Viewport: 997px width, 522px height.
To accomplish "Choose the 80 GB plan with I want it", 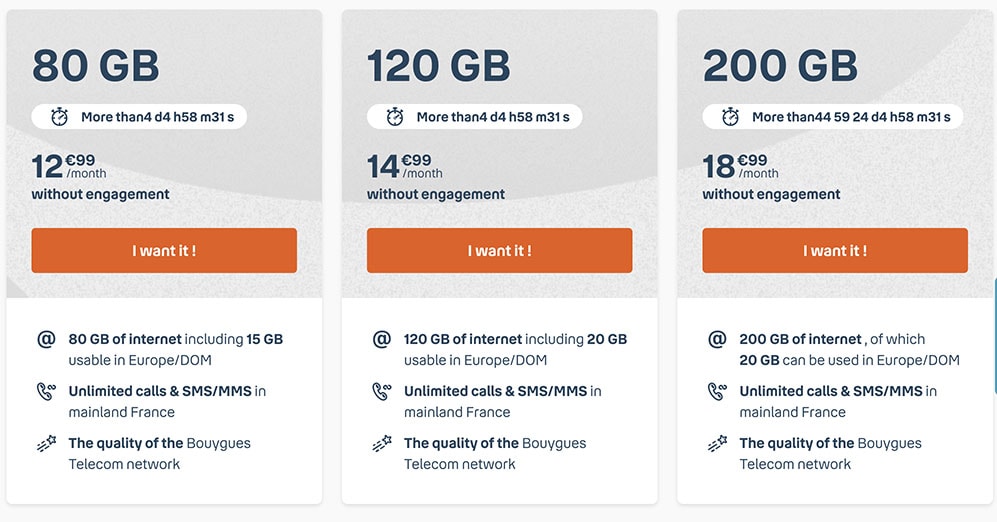I will pos(164,251).
